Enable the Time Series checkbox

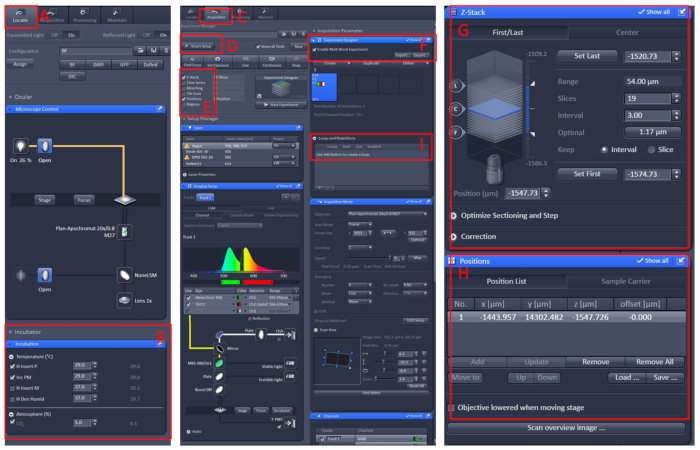(x=184, y=83)
